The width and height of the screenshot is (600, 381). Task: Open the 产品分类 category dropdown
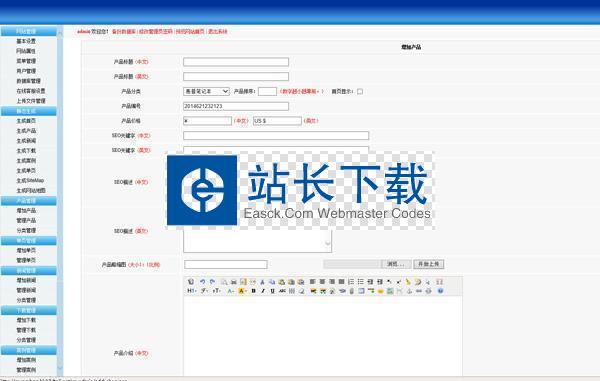(206, 91)
